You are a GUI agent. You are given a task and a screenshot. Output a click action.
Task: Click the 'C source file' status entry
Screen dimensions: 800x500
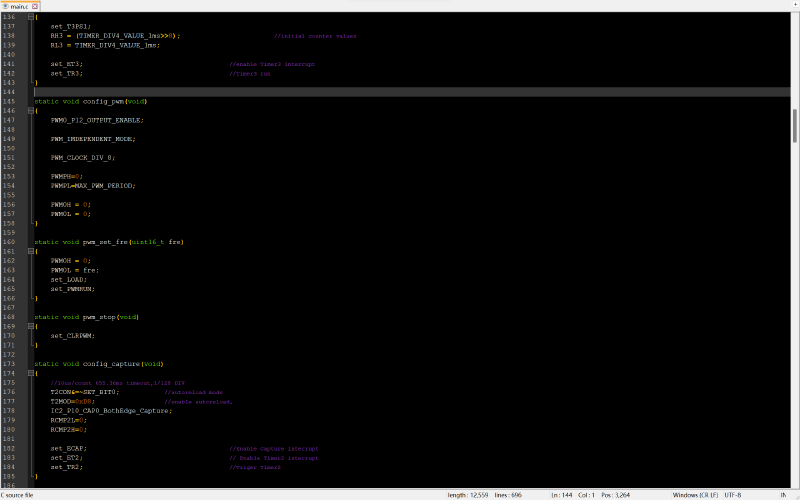[x=17, y=495]
